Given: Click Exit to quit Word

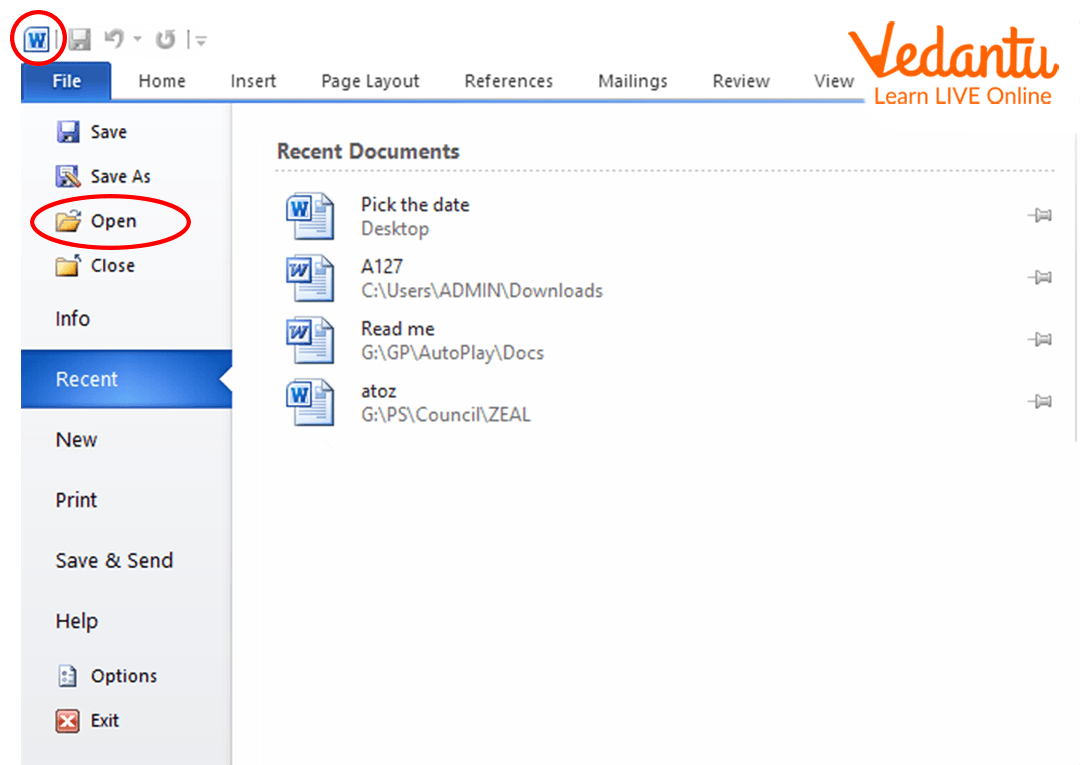Looking at the screenshot, I should pos(104,721).
